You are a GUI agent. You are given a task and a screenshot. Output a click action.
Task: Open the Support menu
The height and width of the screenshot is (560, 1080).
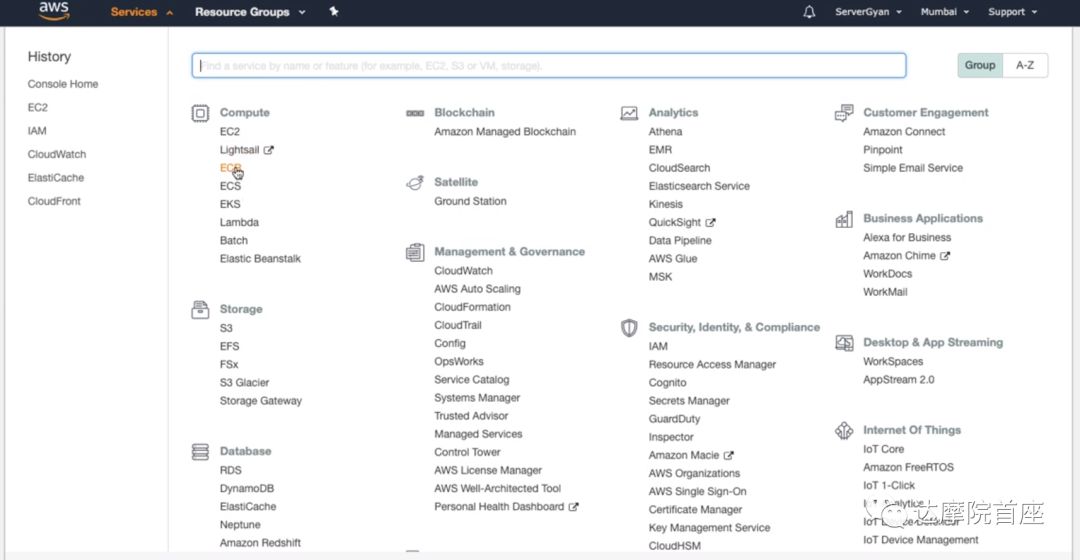click(x=1012, y=12)
